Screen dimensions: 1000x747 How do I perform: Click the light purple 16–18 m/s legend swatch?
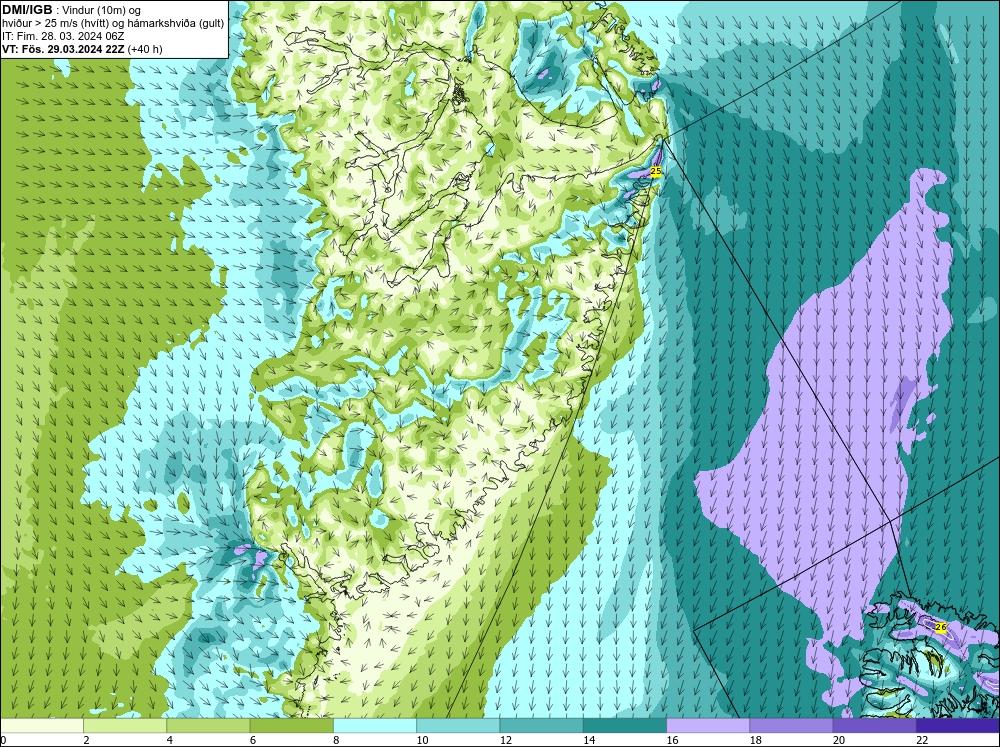pyautogui.click(x=708, y=725)
